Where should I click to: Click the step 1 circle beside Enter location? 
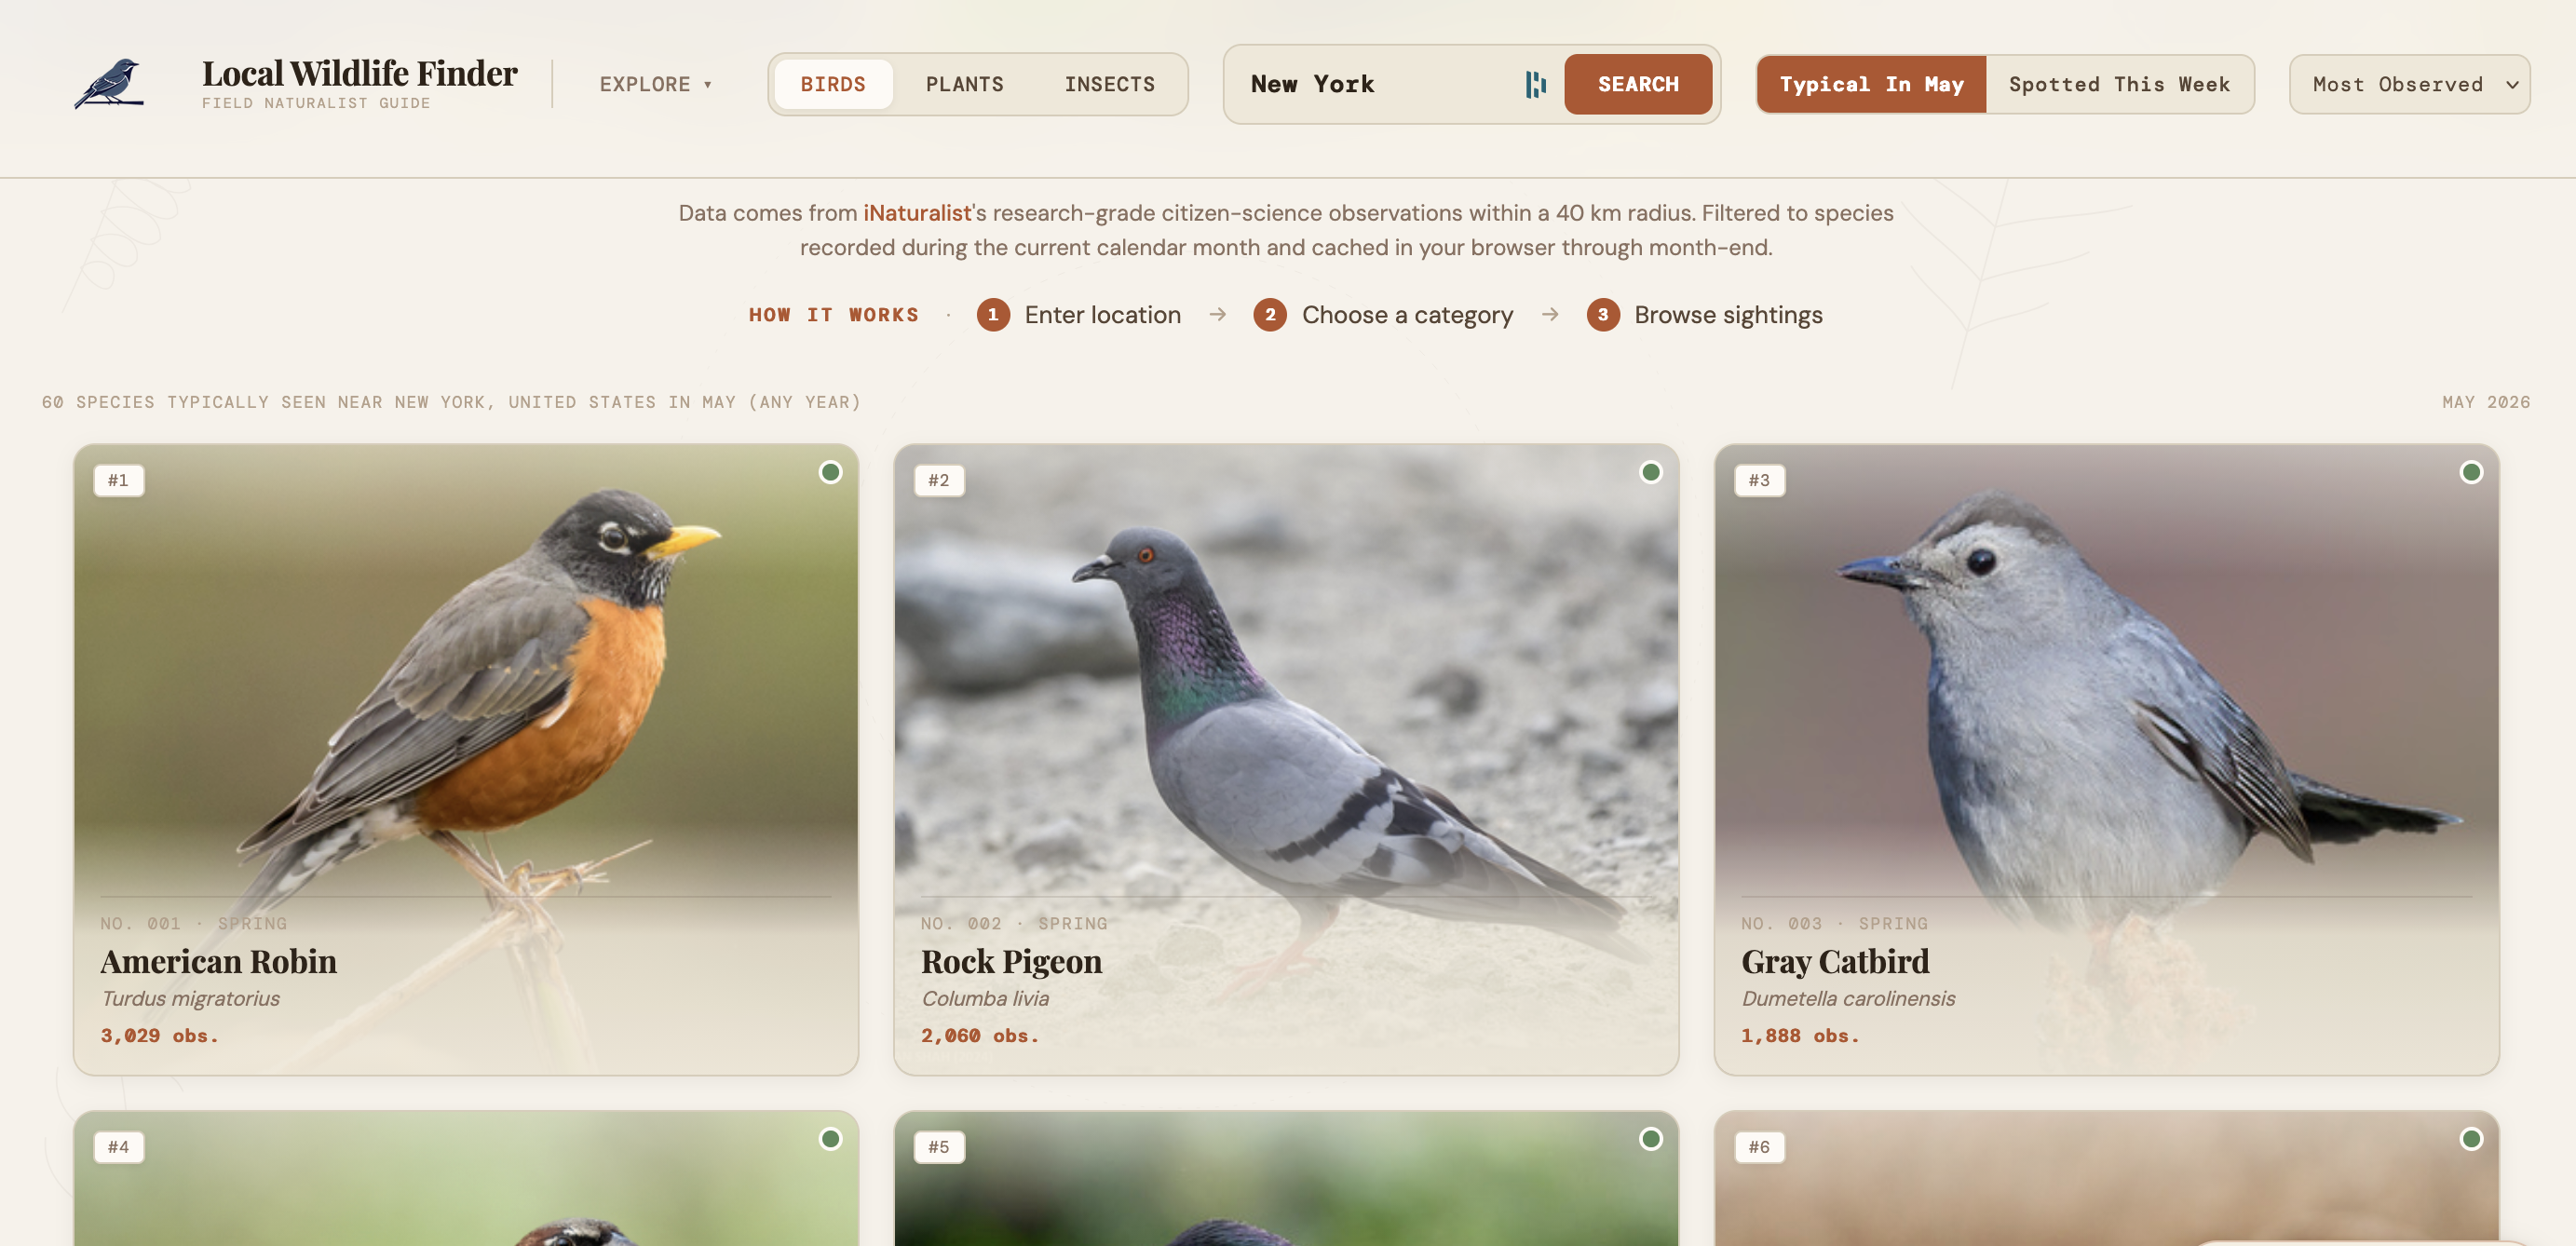[x=992, y=314]
